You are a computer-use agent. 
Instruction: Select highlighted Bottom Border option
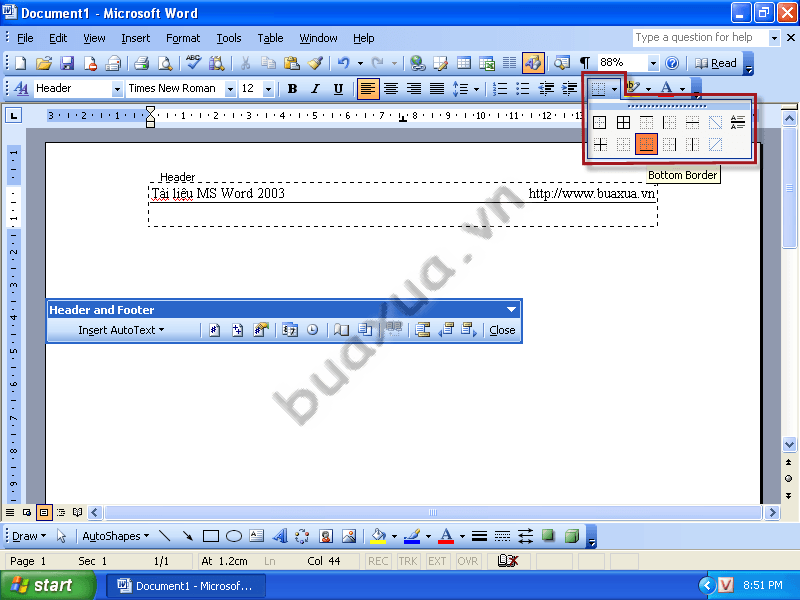click(646, 144)
